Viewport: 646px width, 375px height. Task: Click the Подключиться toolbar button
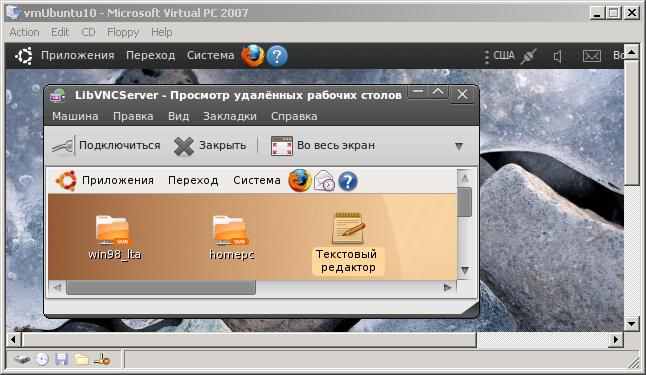coord(106,145)
